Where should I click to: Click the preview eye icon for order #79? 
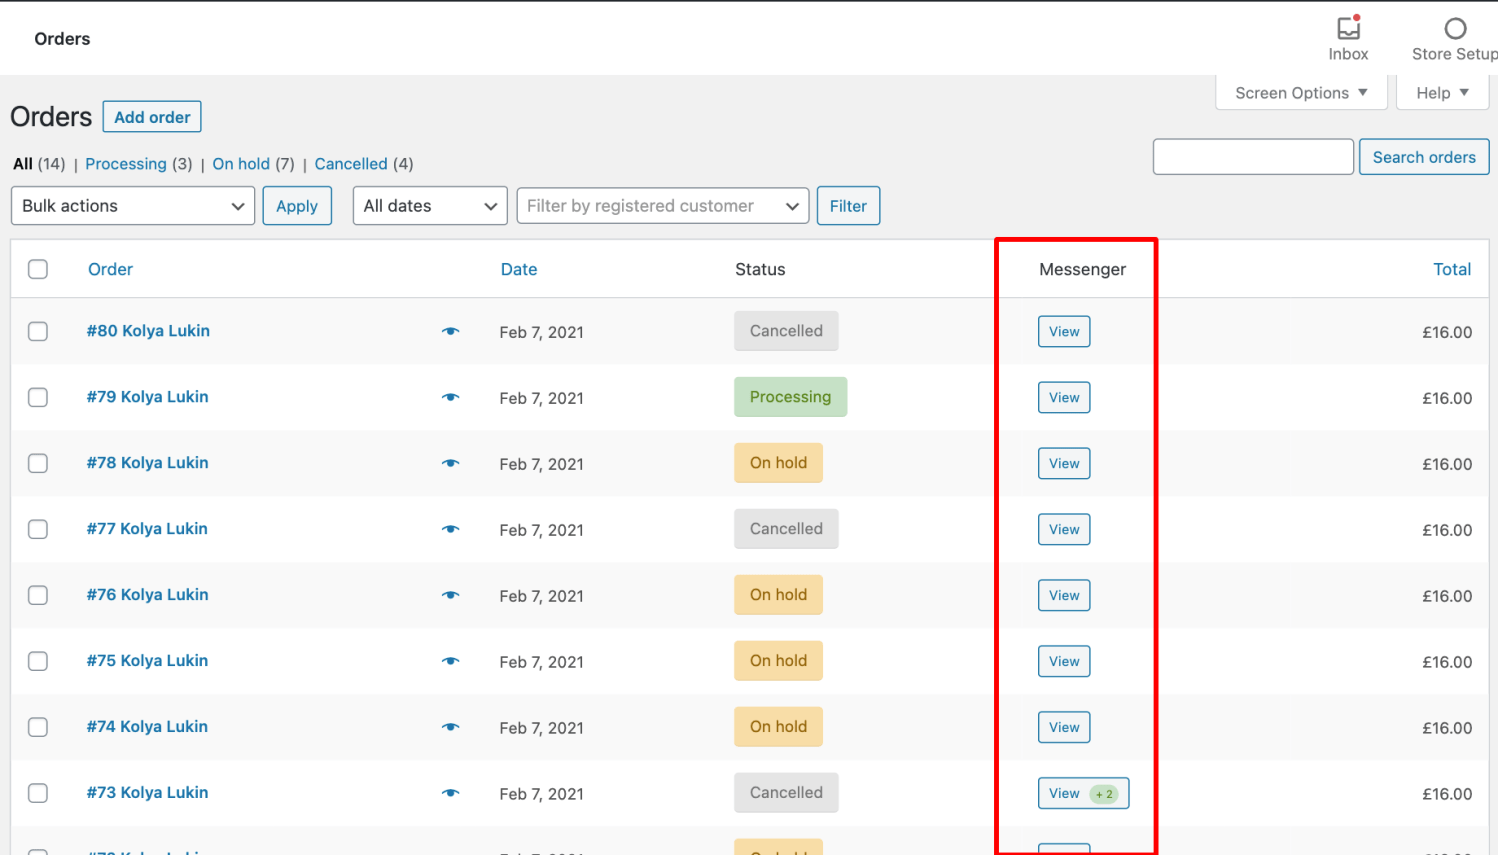451,397
